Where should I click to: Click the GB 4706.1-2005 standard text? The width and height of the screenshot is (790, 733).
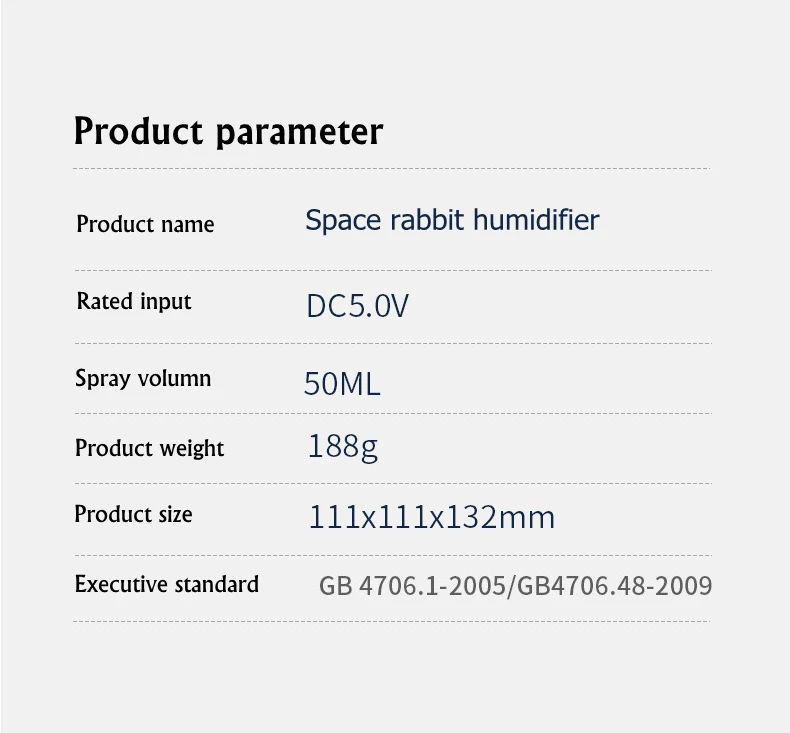pos(412,586)
